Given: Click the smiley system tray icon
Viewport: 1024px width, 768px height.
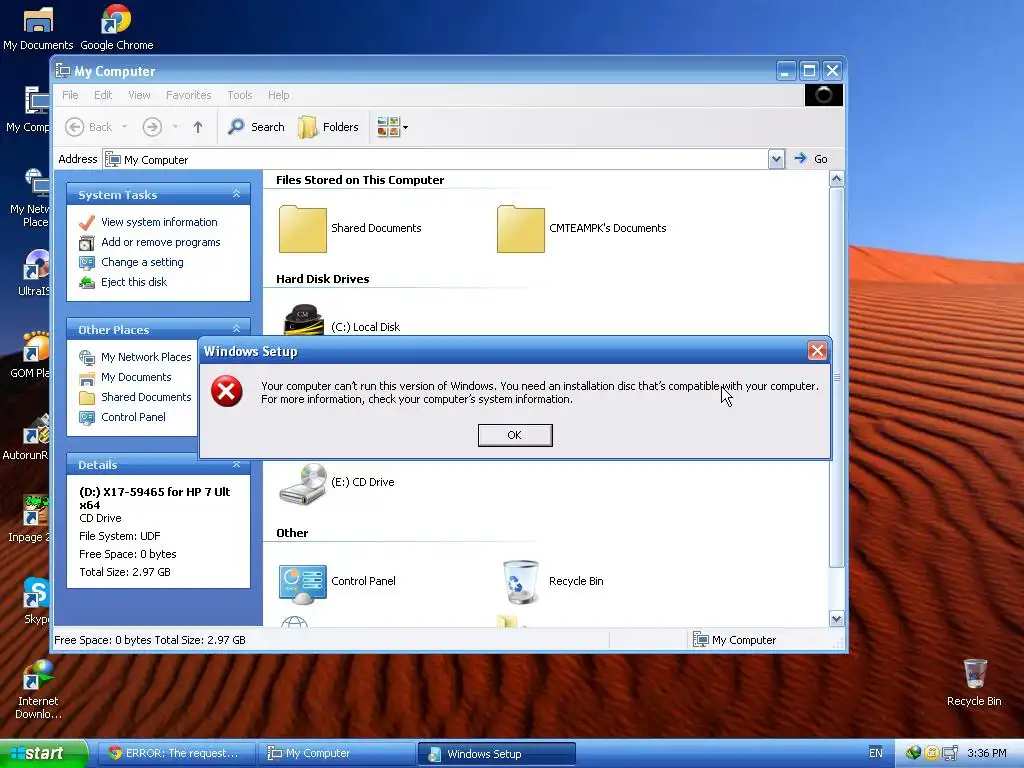Looking at the screenshot, I should click(x=931, y=753).
